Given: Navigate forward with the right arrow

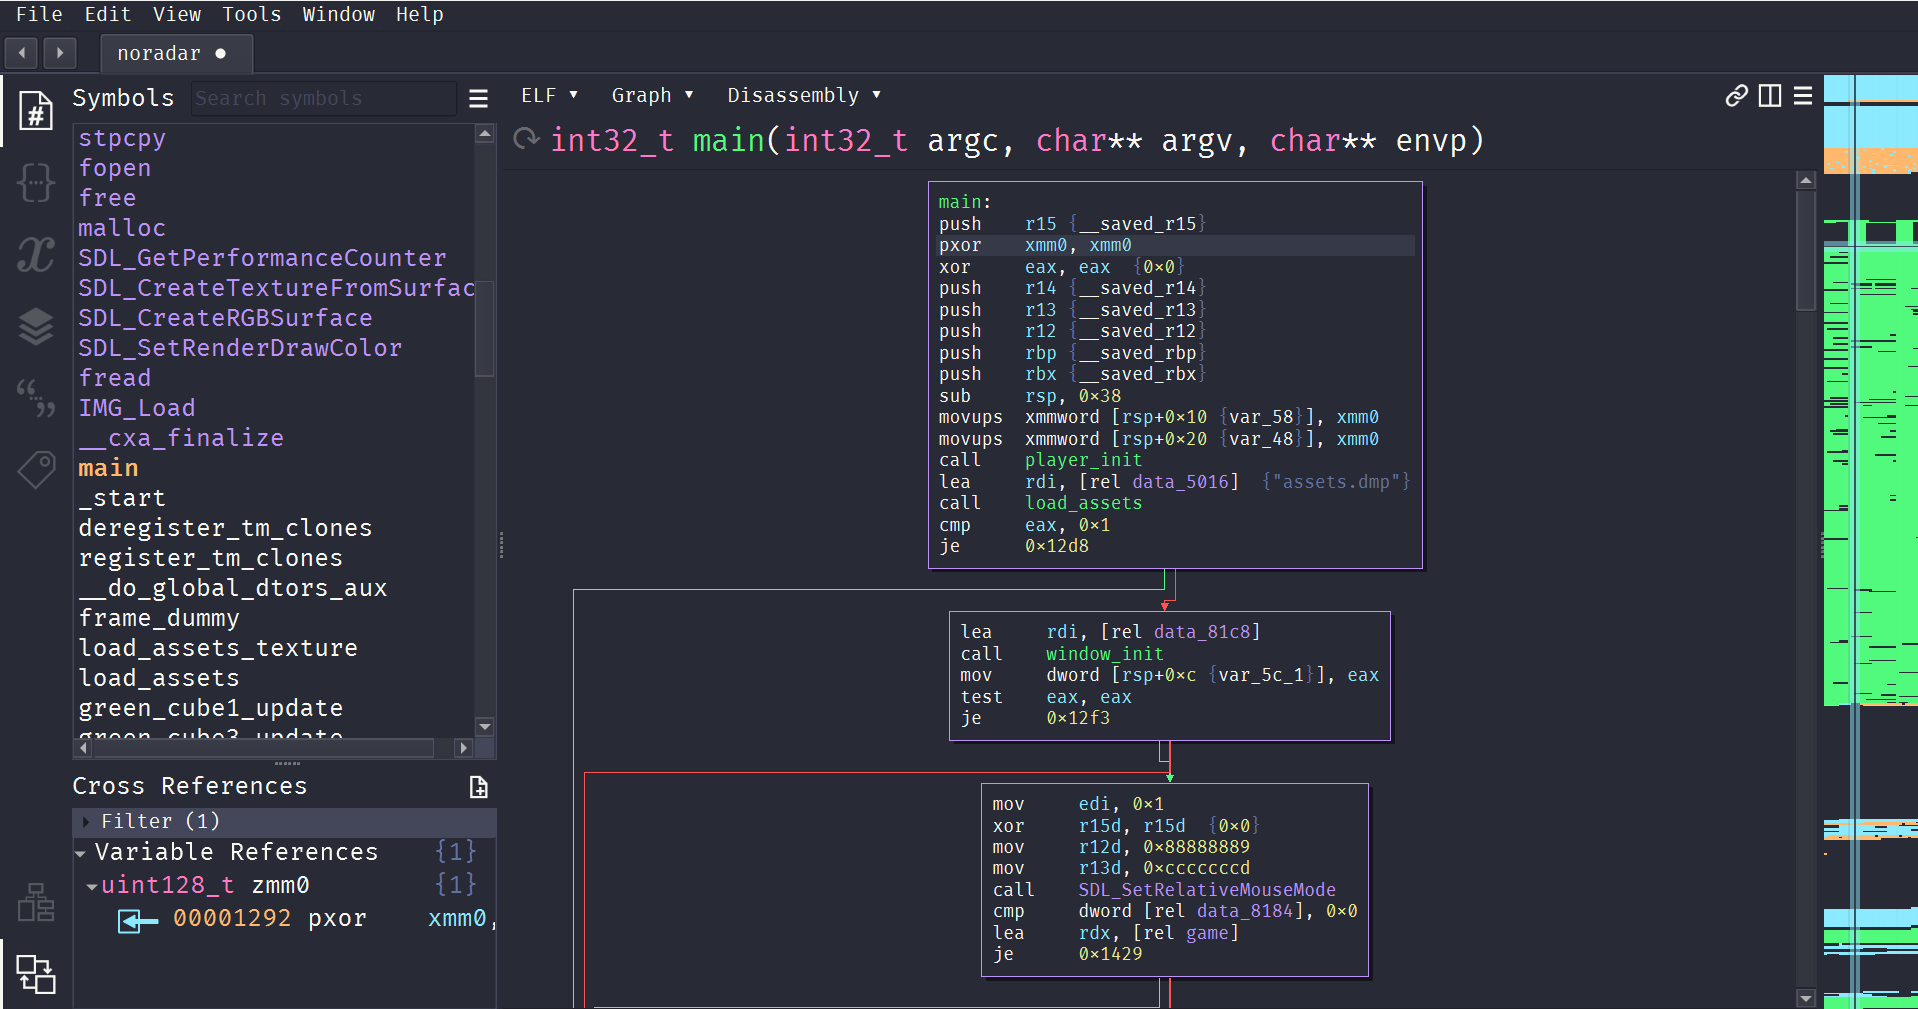Looking at the screenshot, I should tap(60, 53).
